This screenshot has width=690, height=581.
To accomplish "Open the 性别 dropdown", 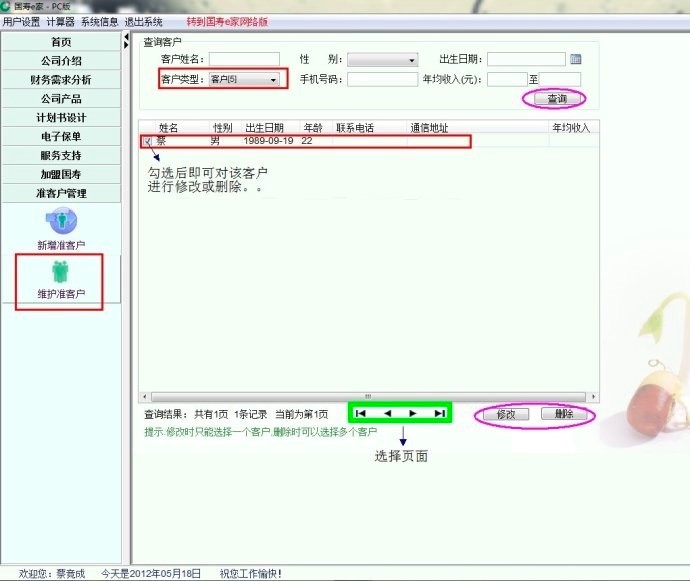I will pos(382,59).
